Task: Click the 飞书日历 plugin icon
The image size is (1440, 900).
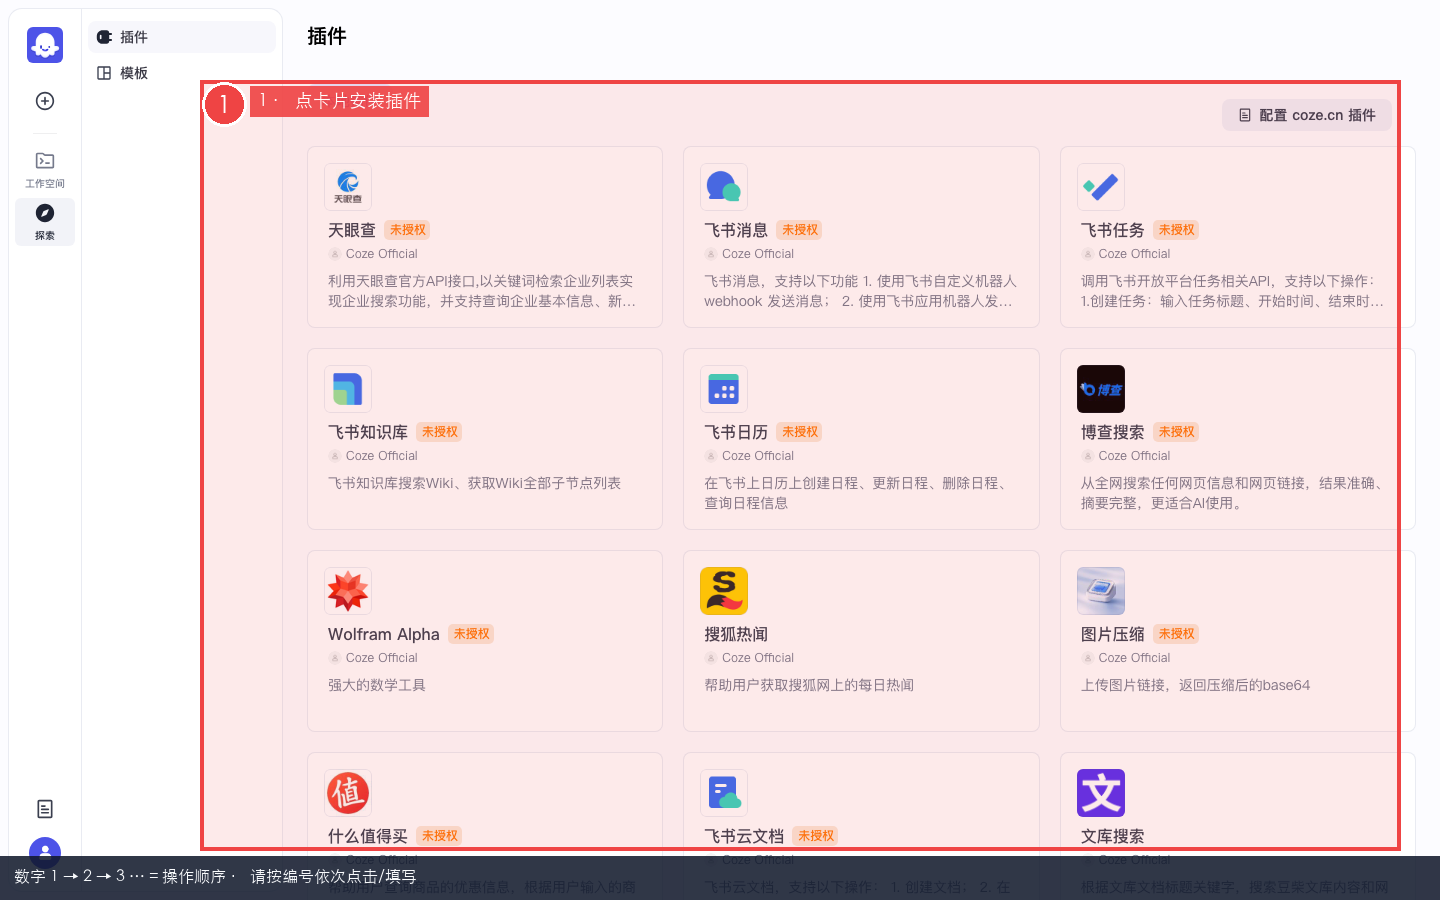Action: (x=724, y=389)
